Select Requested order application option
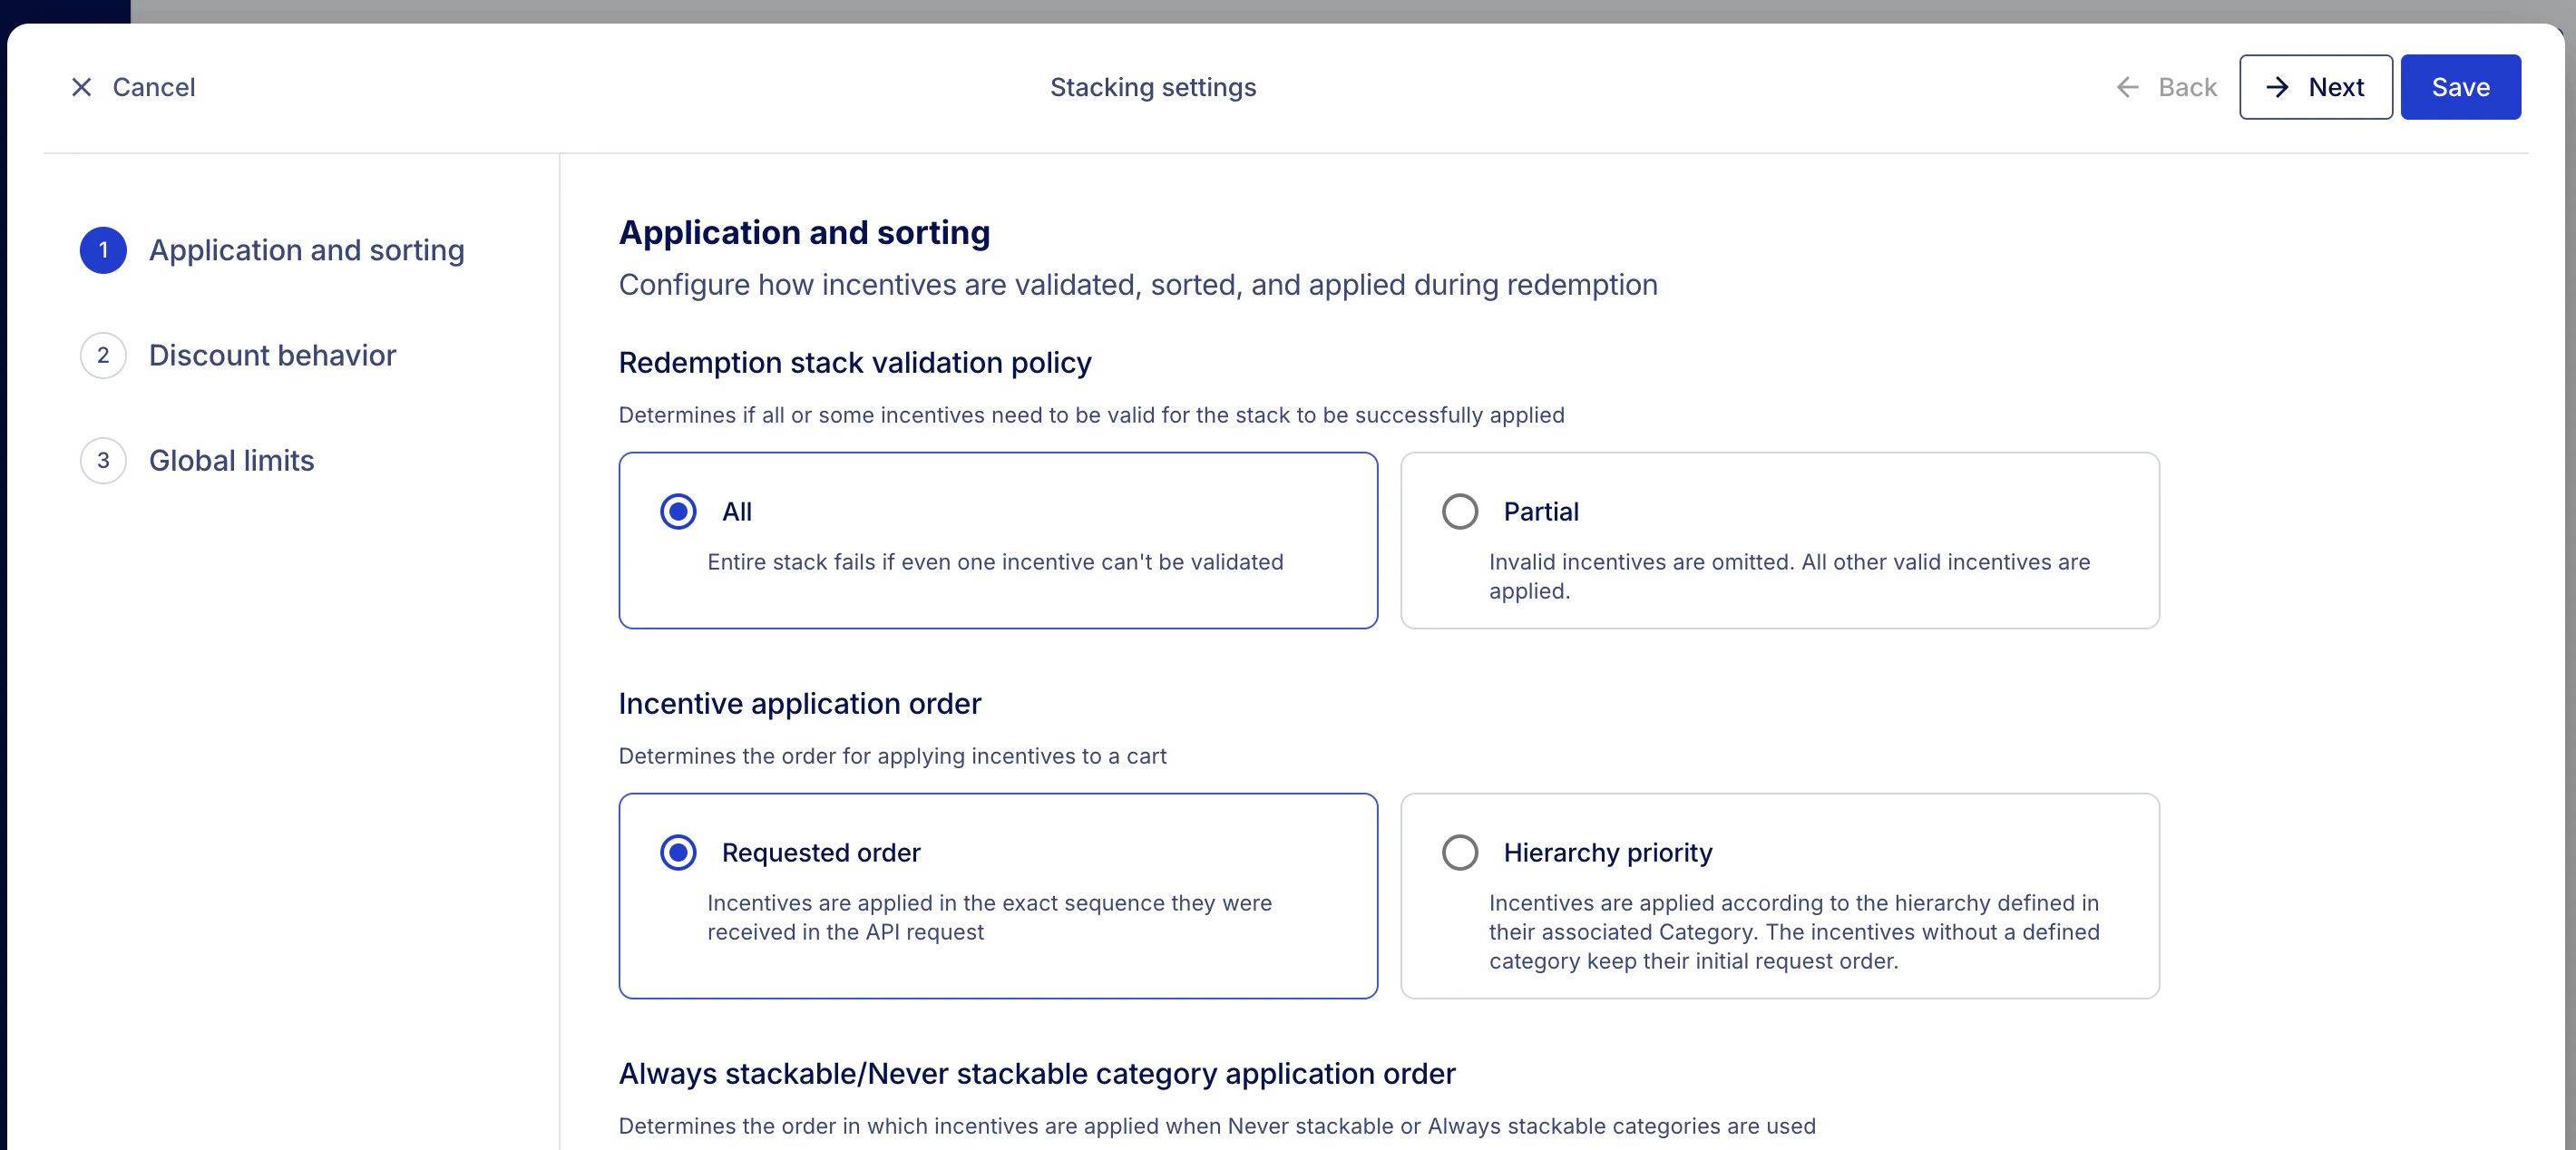Viewport: 2576px width, 1150px height. point(677,852)
